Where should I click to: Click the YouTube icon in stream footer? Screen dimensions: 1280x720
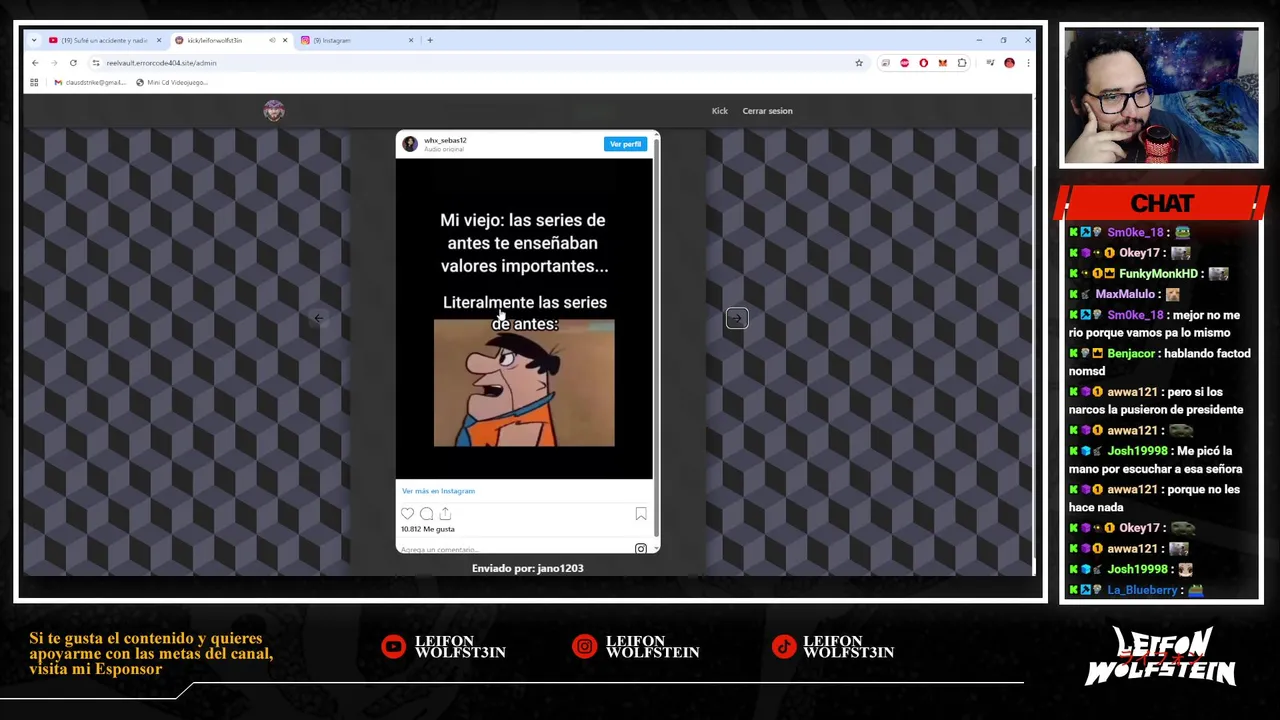[394, 647]
